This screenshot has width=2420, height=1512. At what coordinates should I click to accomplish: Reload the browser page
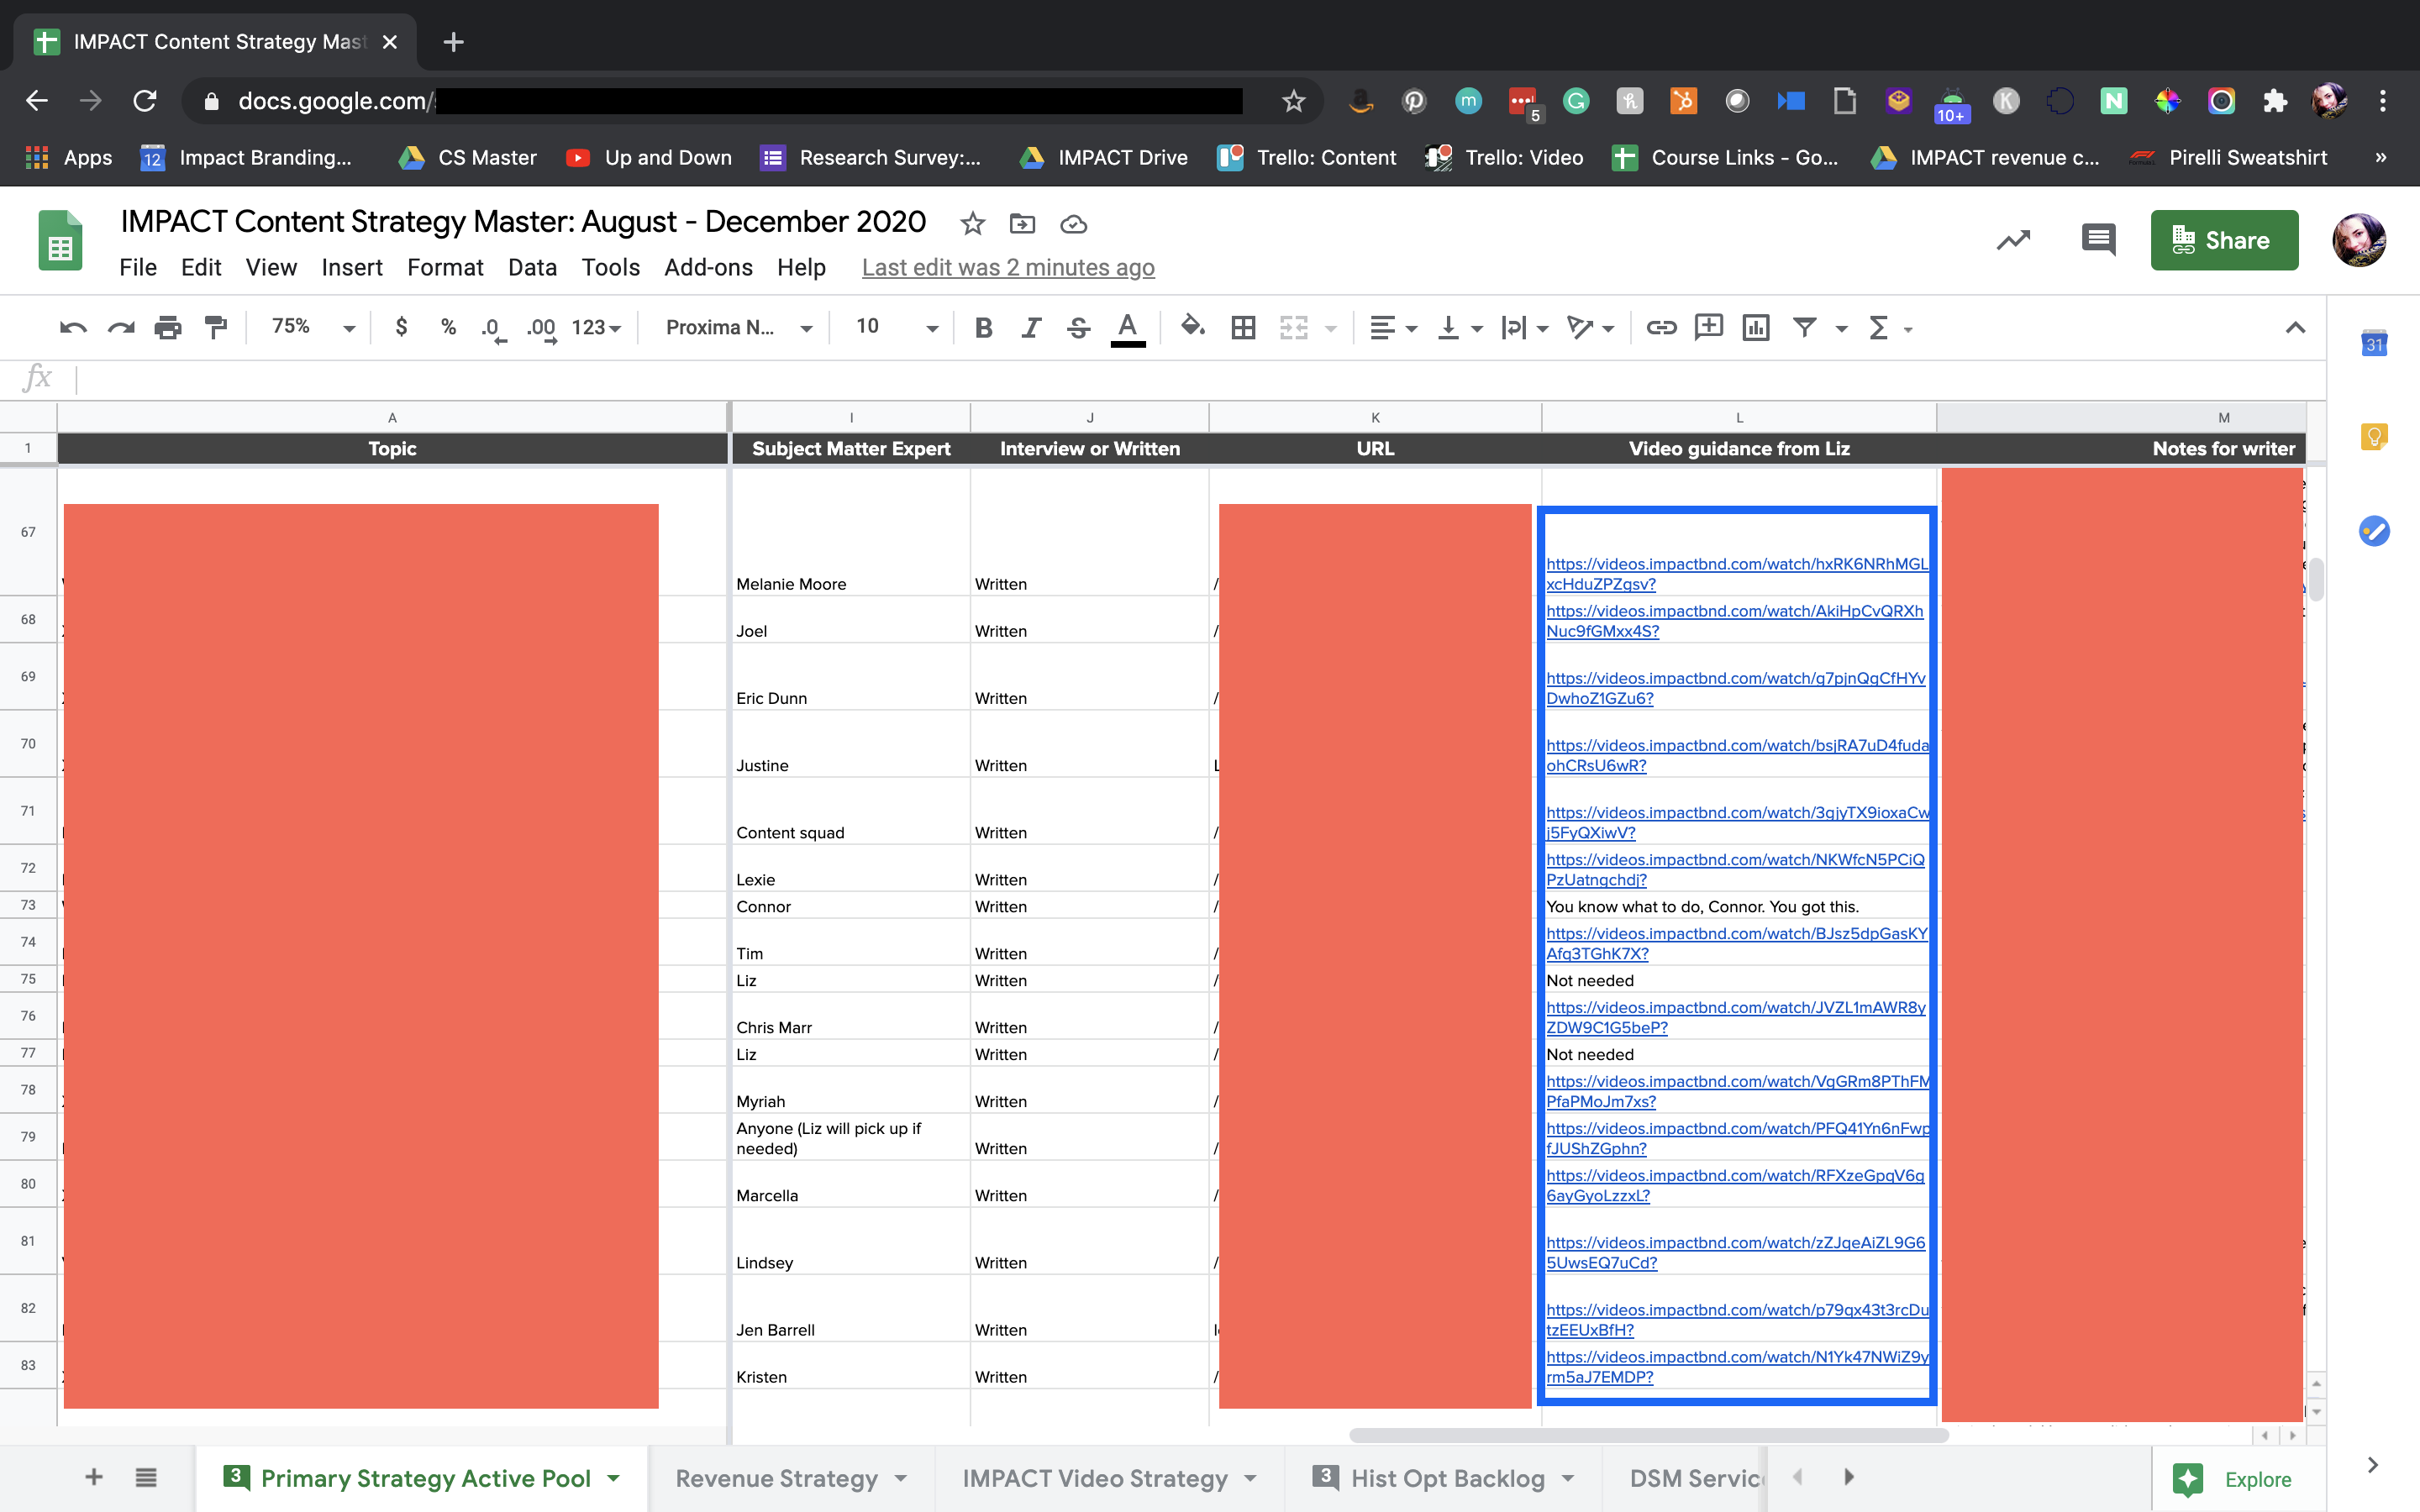pyautogui.click(x=145, y=101)
